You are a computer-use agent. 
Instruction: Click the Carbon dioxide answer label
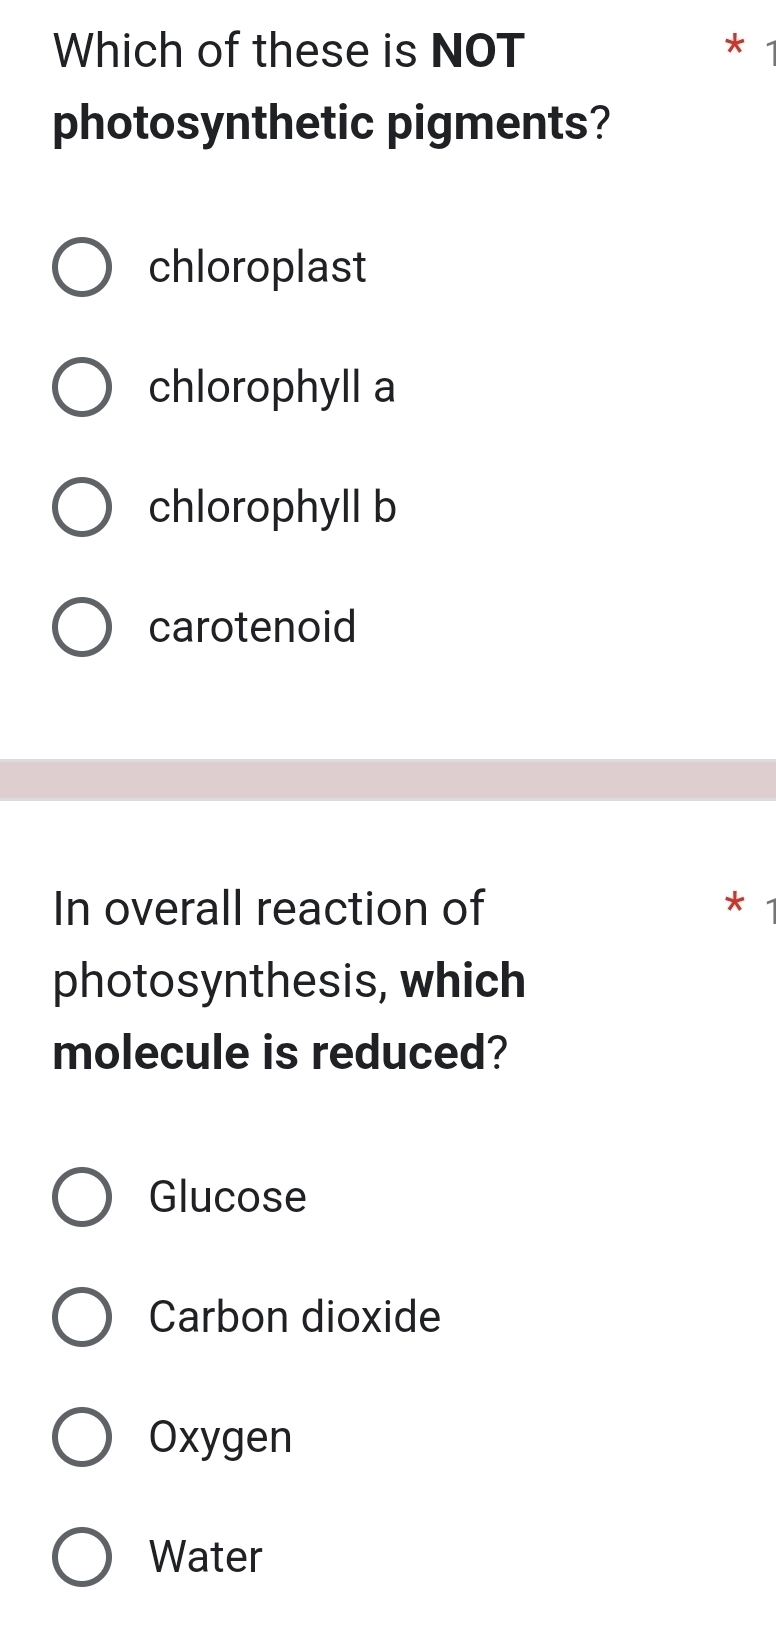(x=293, y=1317)
